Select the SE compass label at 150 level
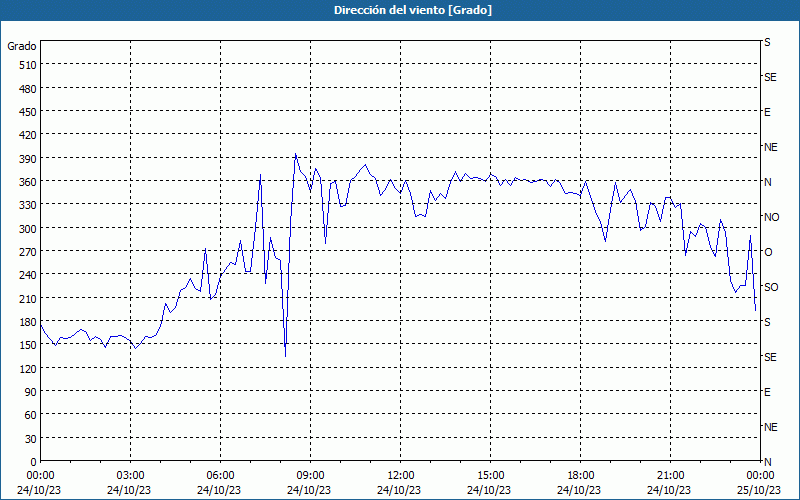This screenshot has width=800, height=500. pos(770,357)
